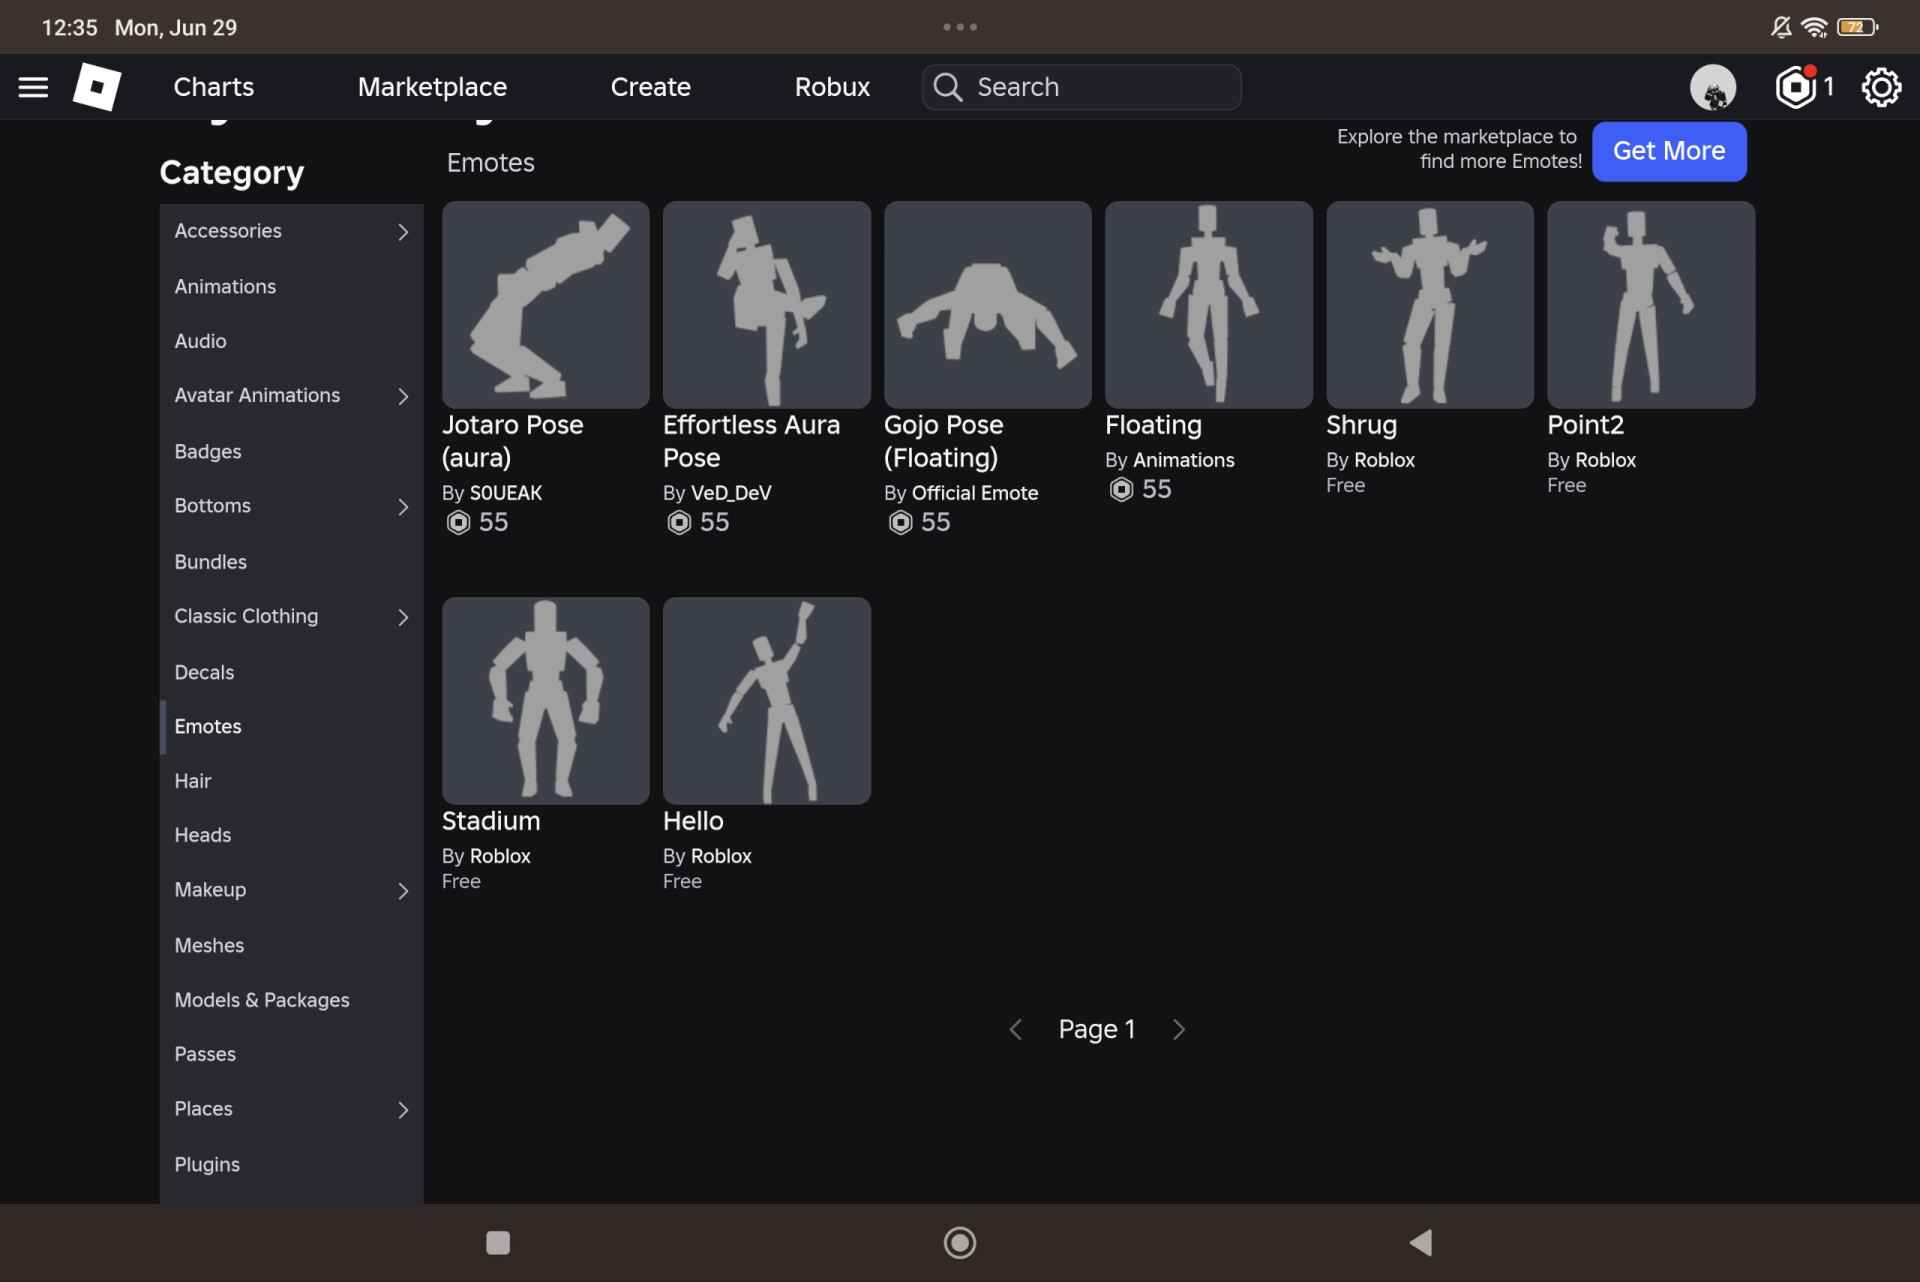The height and width of the screenshot is (1282, 1920).
Task: Expand the Avatar Animations category chevron
Action: click(403, 397)
